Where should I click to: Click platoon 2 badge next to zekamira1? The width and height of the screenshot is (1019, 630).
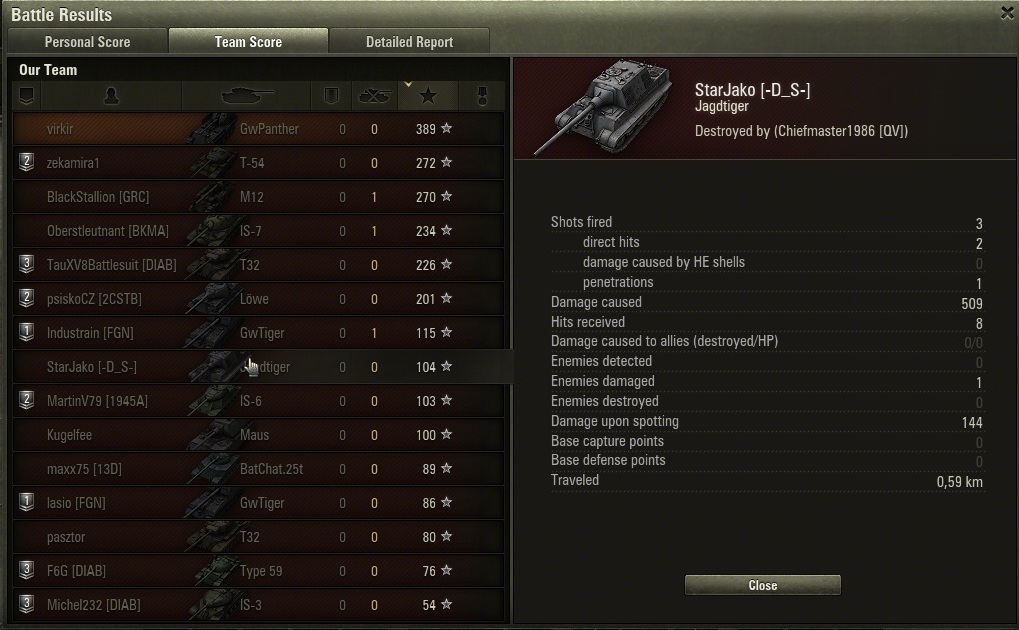coord(26,162)
